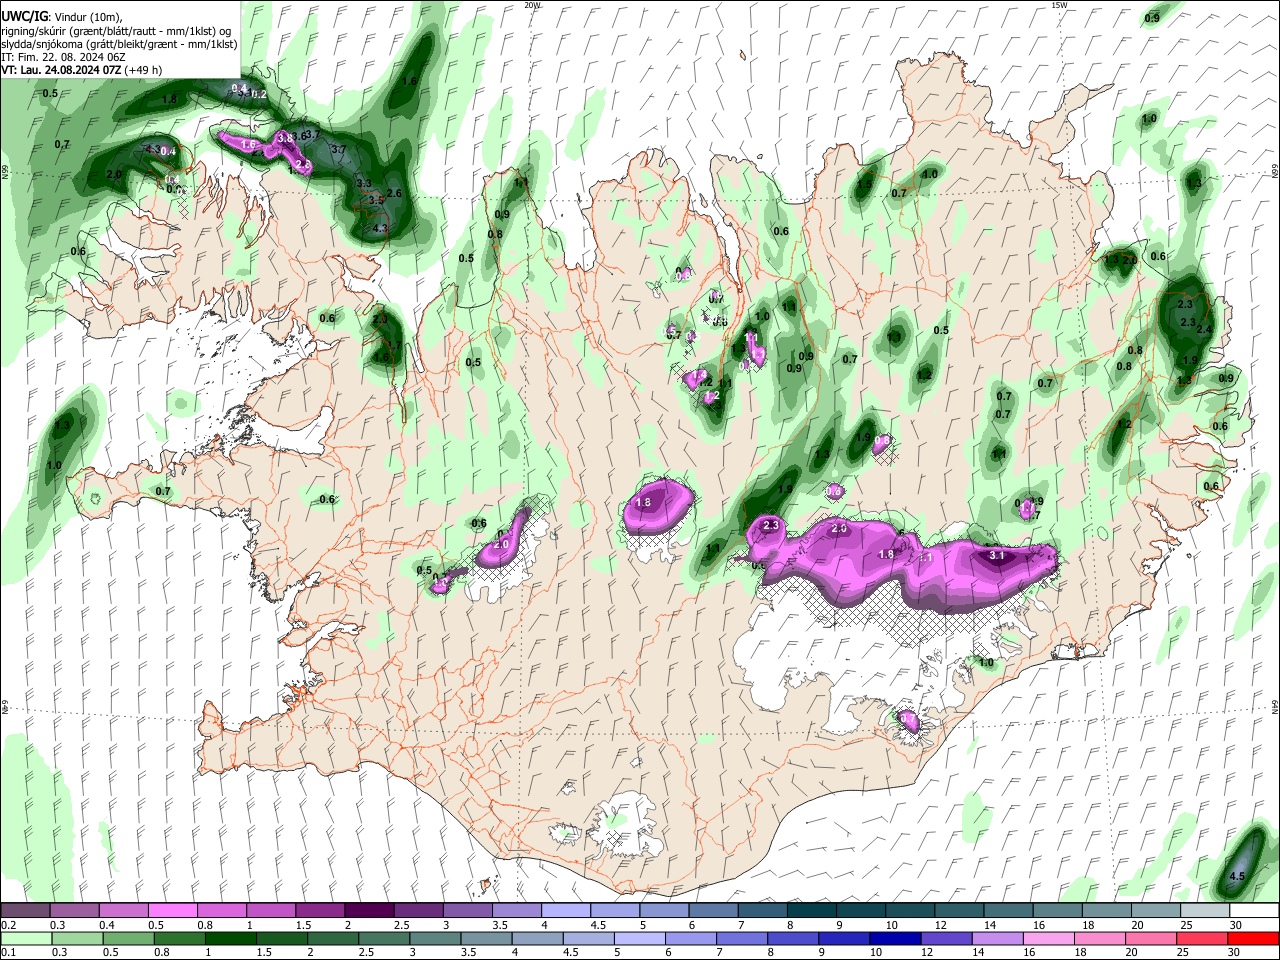Screen dimensions: 1280x960
Task: Pick the light pink 16 swatch in rain legend
Action: [x=1049, y=938]
